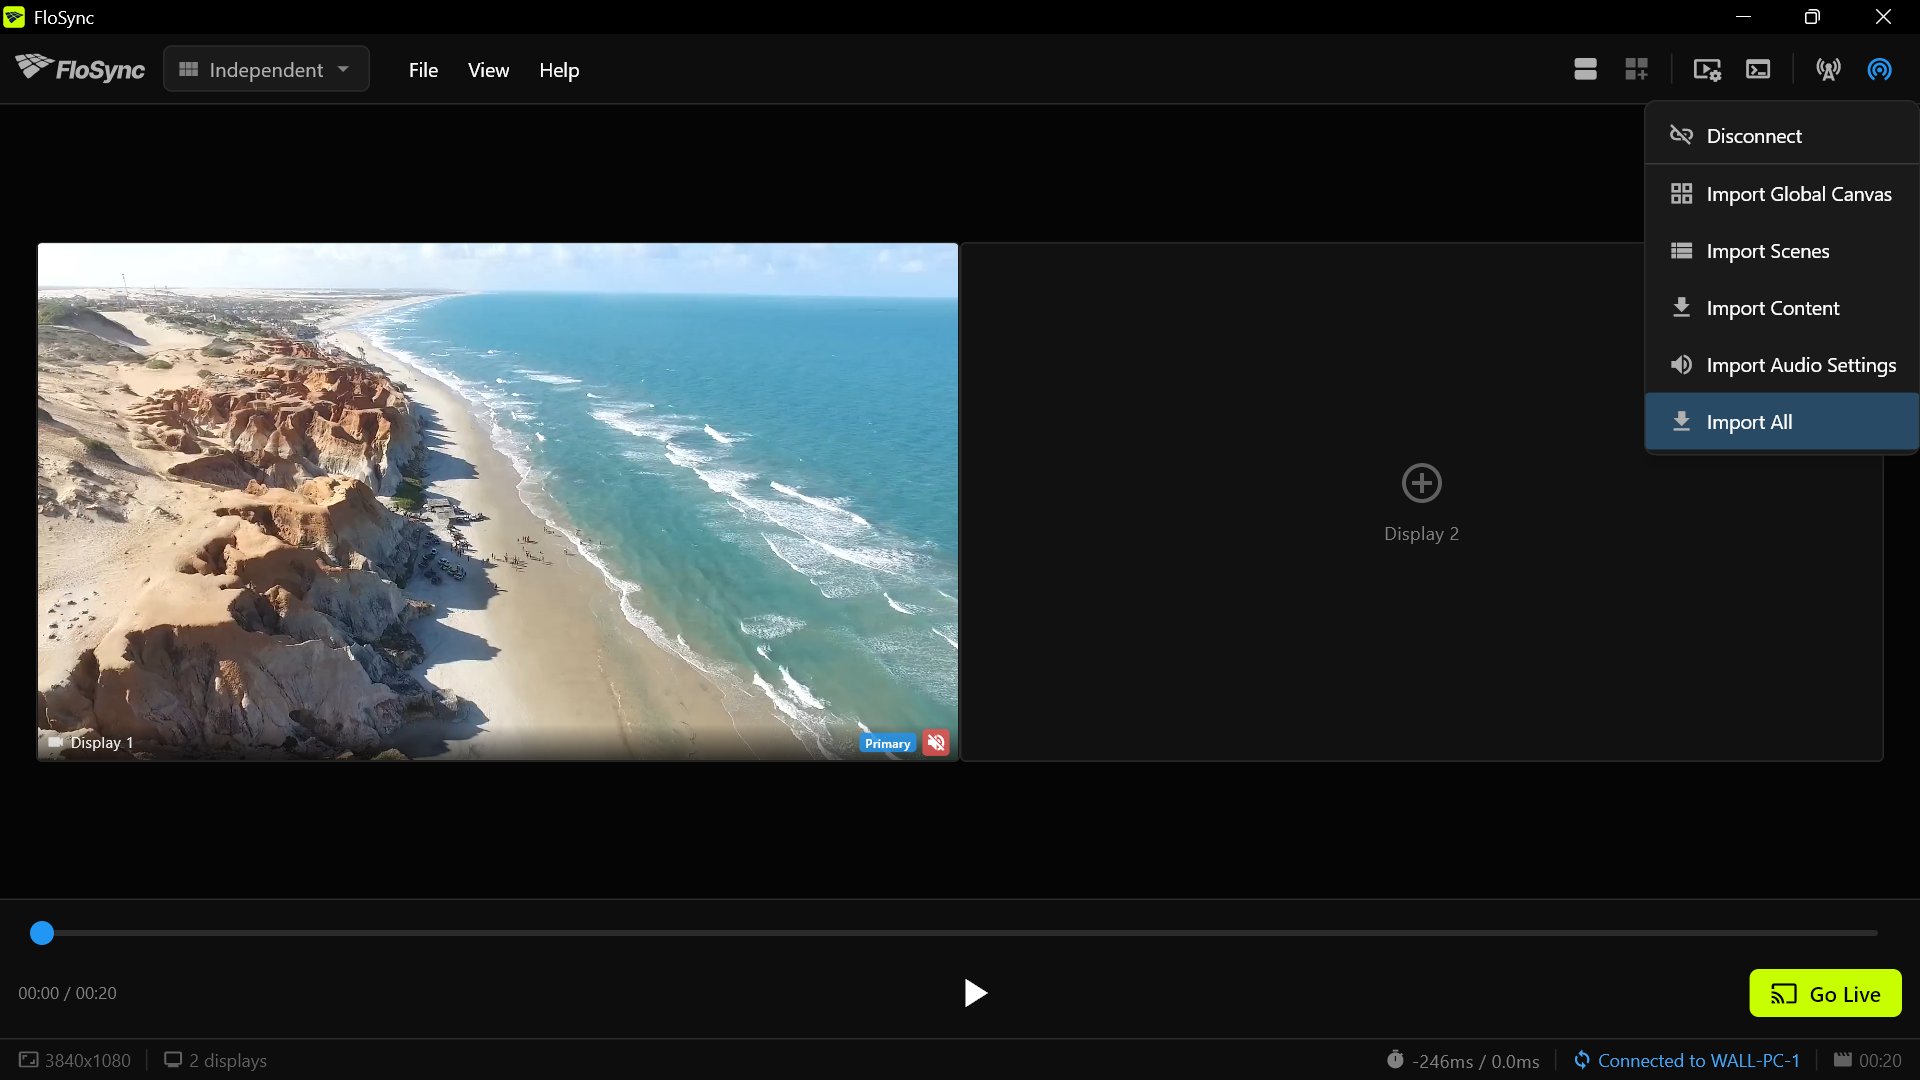This screenshot has height=1080, width=1920.
Task: Click the add canvas grid icon
Action: coord(1636,69)
